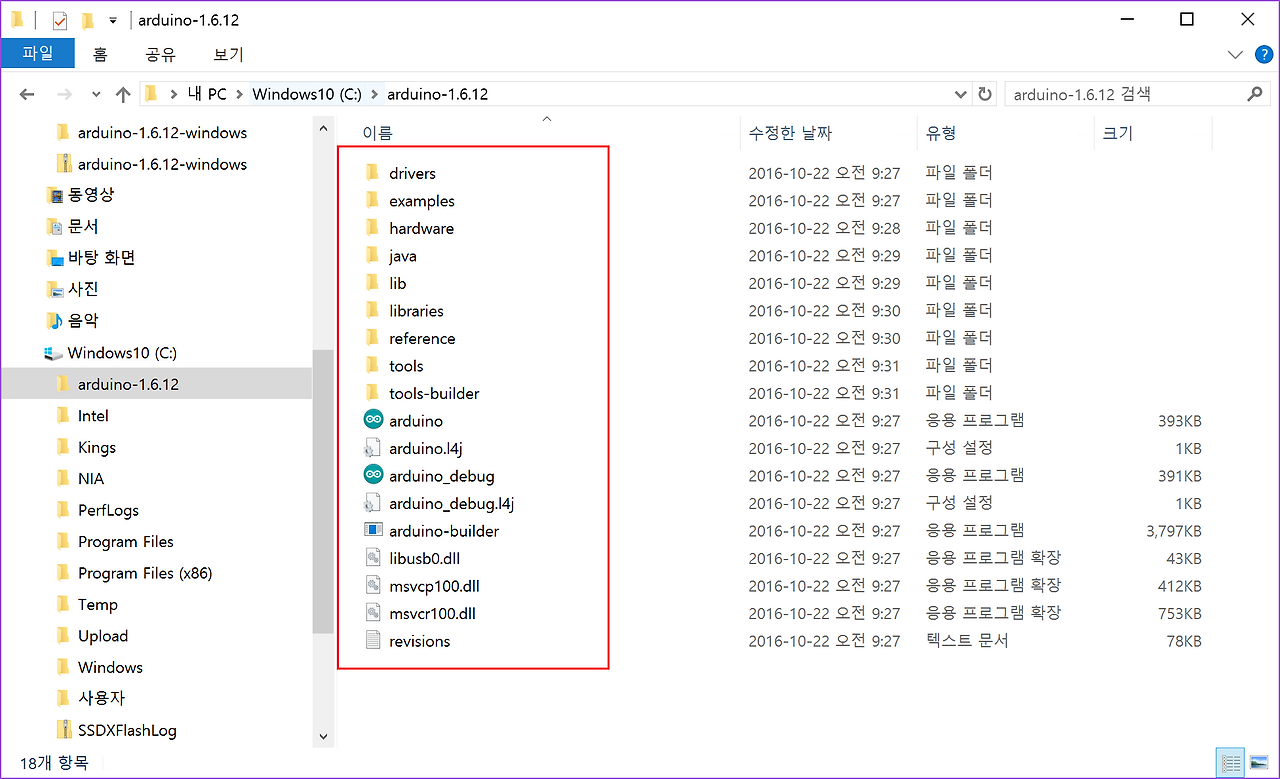The image size is (1280, 779).
Task: Click the Back navigation arrow
Action: pyautogui.click(x=27, y=94)
